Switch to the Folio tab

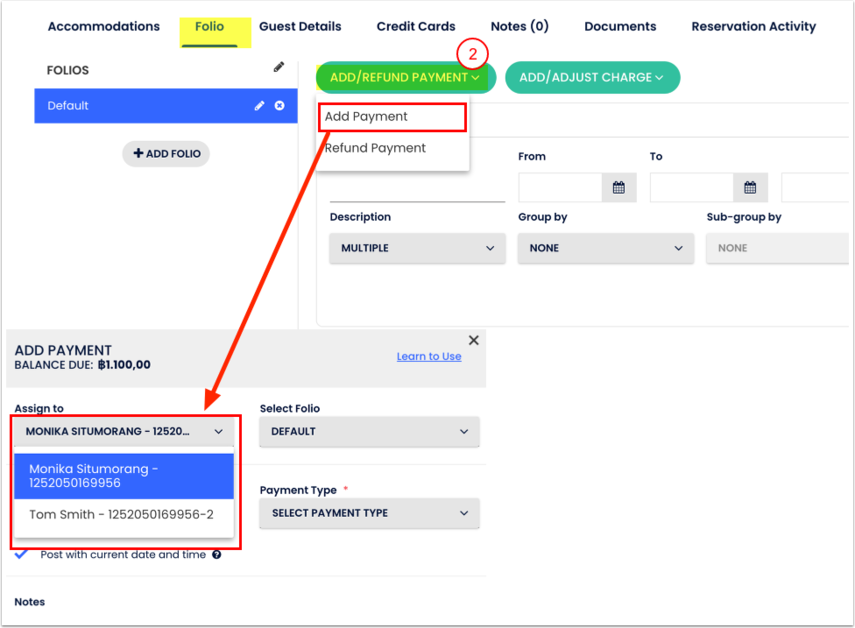point(209,26)
